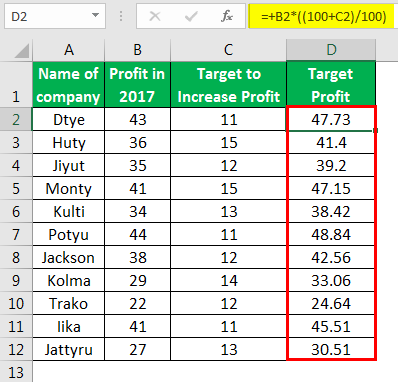This screenshot has height=382, width=398.
Task: Select target profit cell 39.2
Action: 331,165
